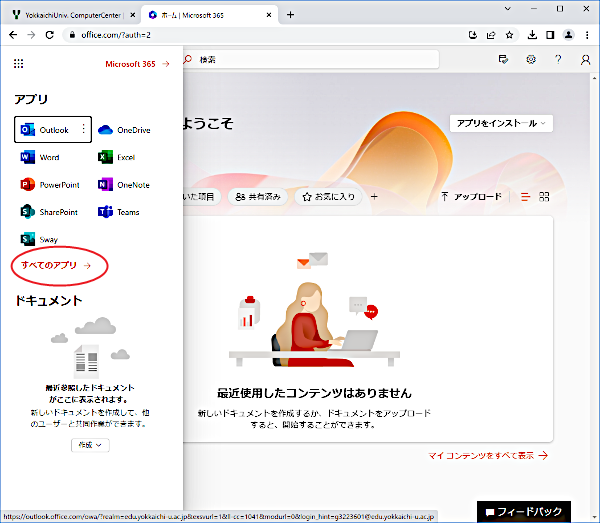Add a new filter with plus button
The height and width of the screenshot is (523, 600).
click(x=374, y=197)
